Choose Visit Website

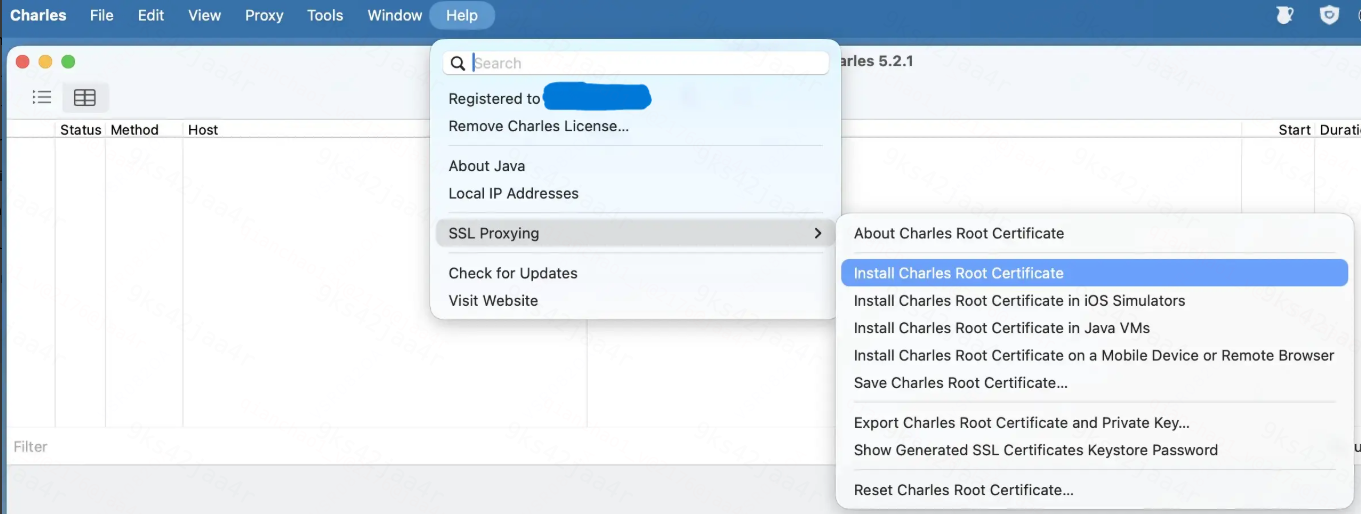tap(636, 300)
